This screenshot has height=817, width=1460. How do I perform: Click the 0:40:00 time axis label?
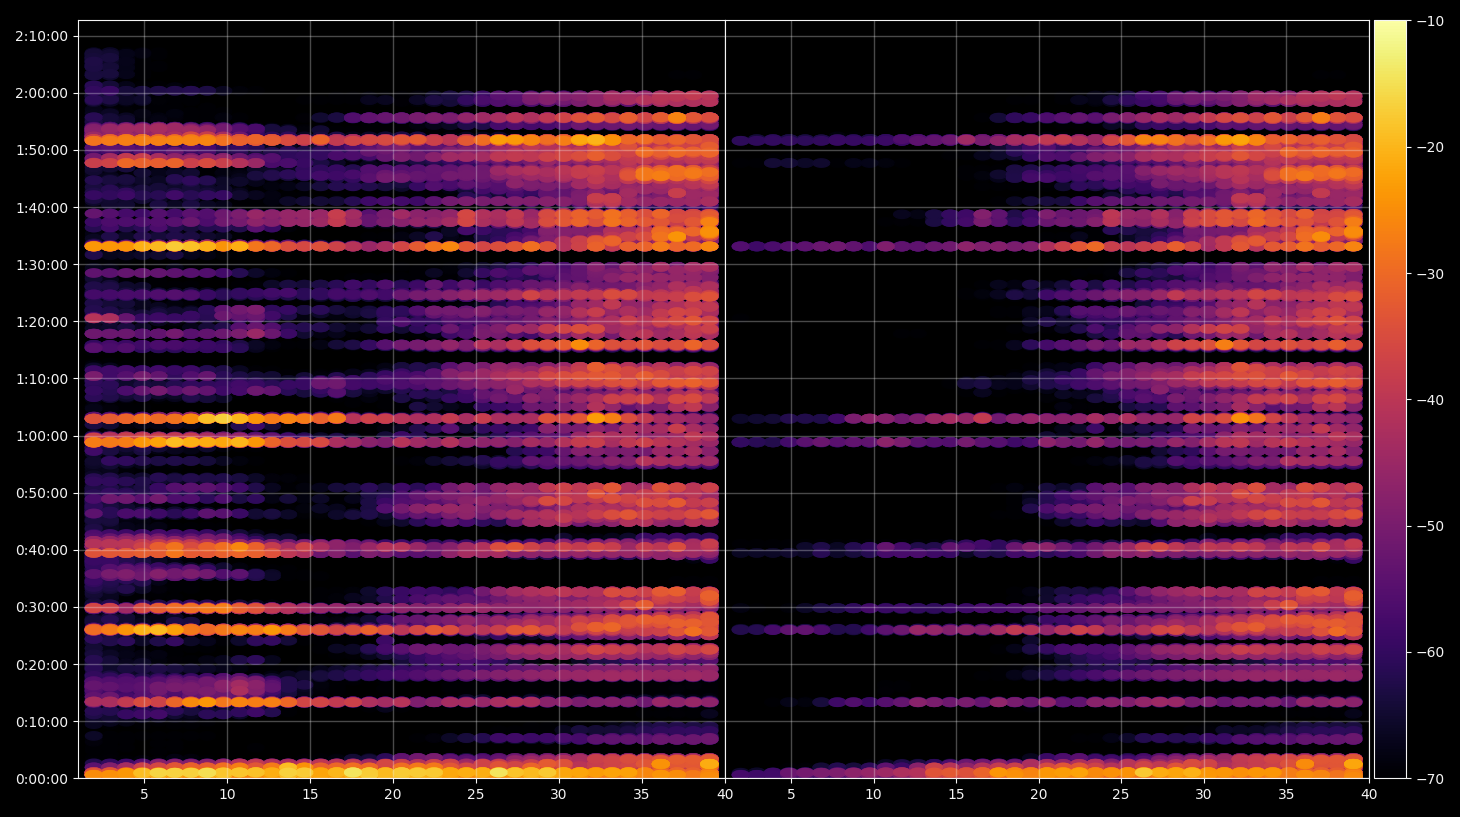42,550
